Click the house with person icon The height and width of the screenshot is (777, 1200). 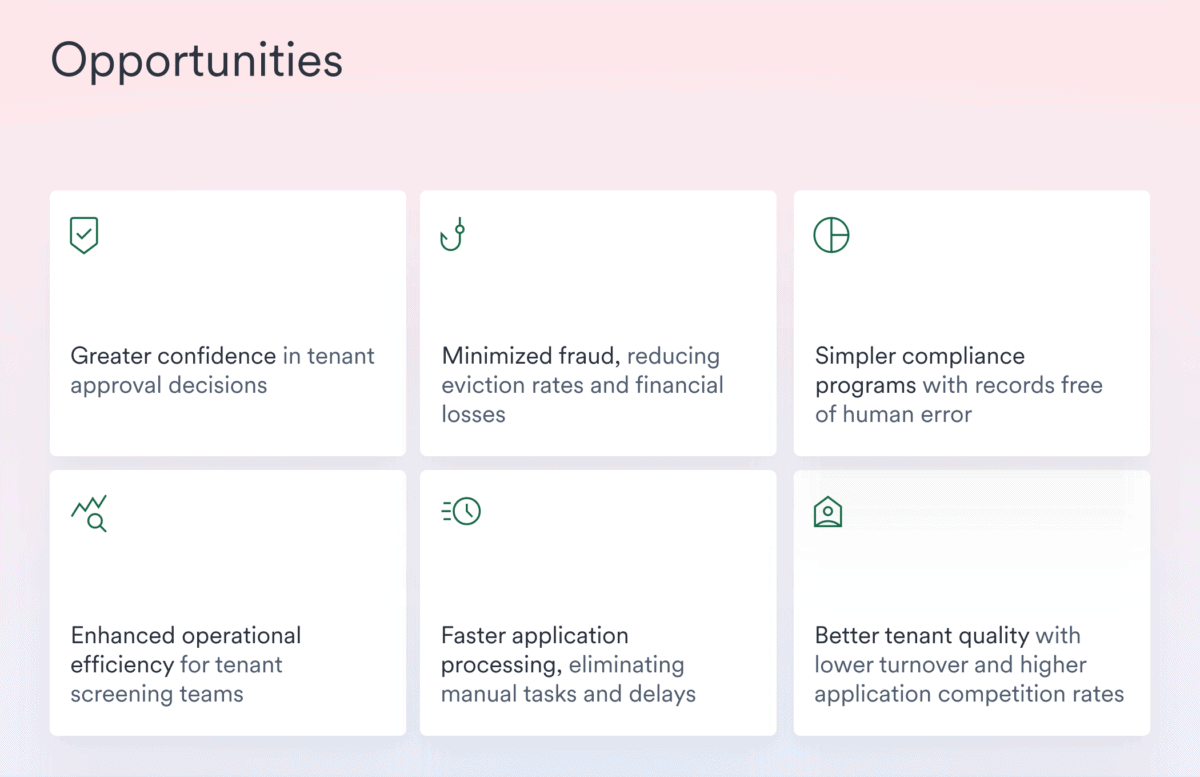(x=828, y=512)
